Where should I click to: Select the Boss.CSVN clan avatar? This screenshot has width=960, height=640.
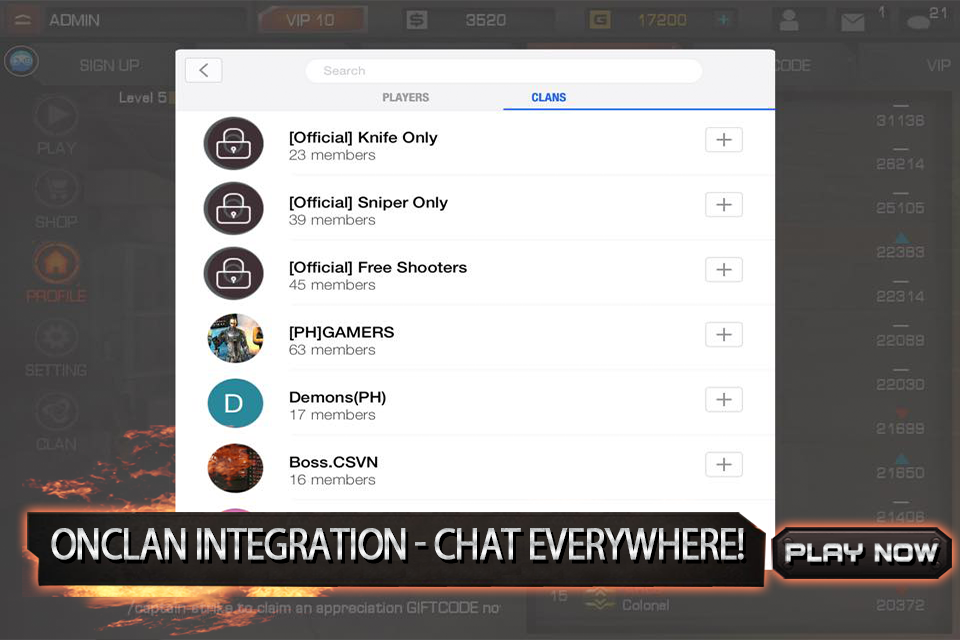click(235, 468)
